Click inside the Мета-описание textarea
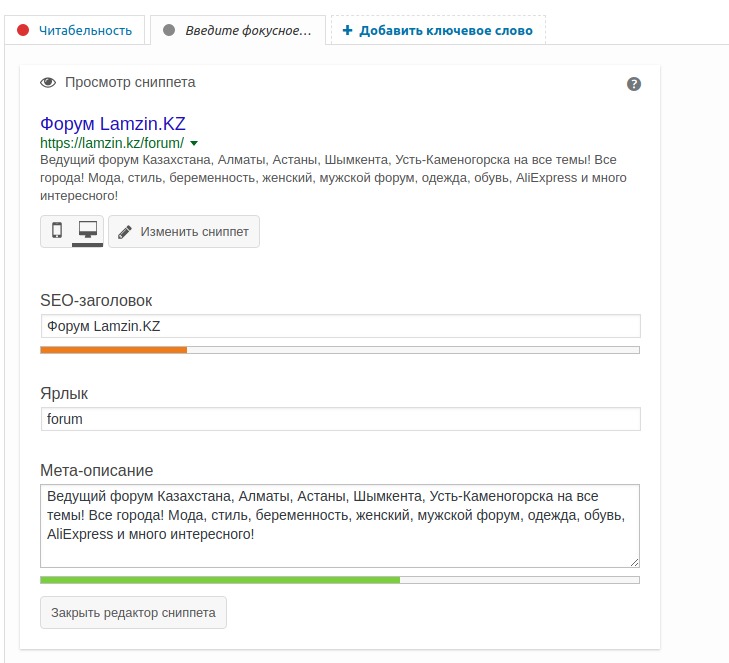The image size is (729, 663). pos(340,526)
